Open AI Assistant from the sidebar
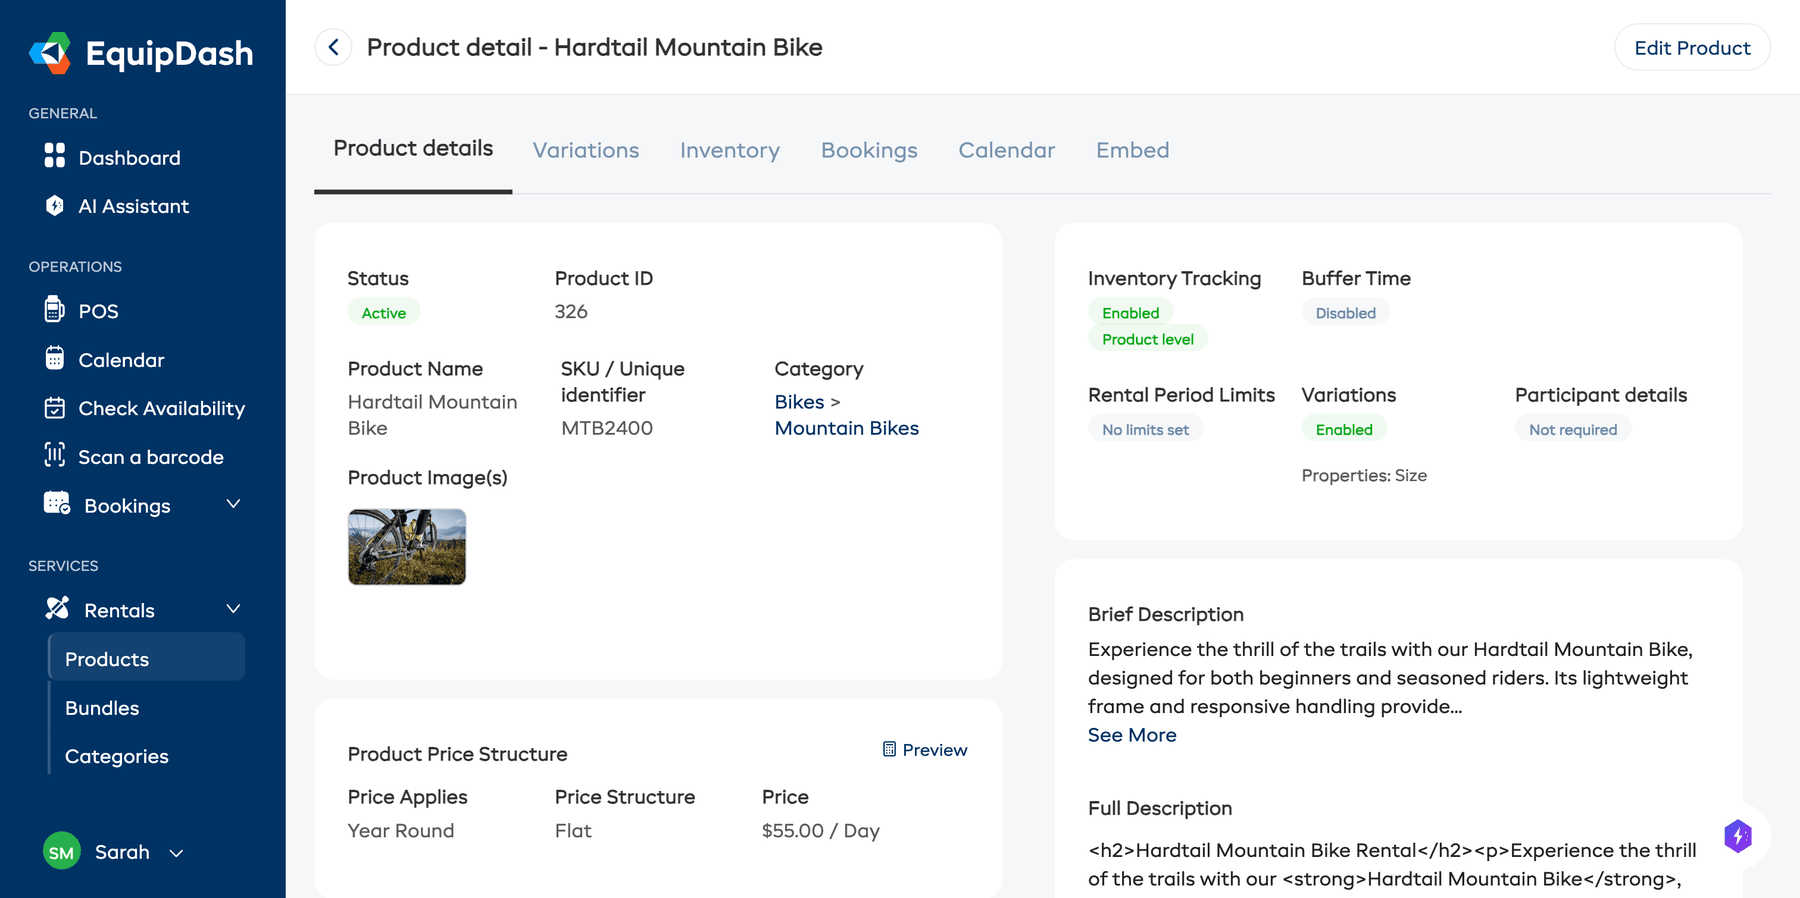 pos(135,206)
